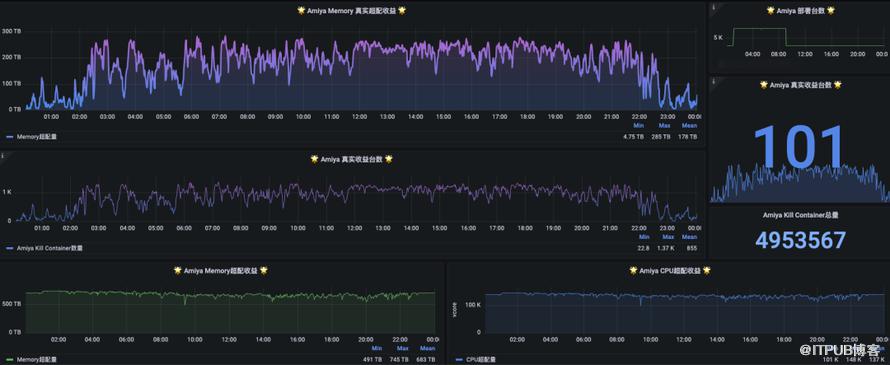Click the 745 TB max value
Image resolution: width=890 pixels, height=365 pixels.
(400, 359)
